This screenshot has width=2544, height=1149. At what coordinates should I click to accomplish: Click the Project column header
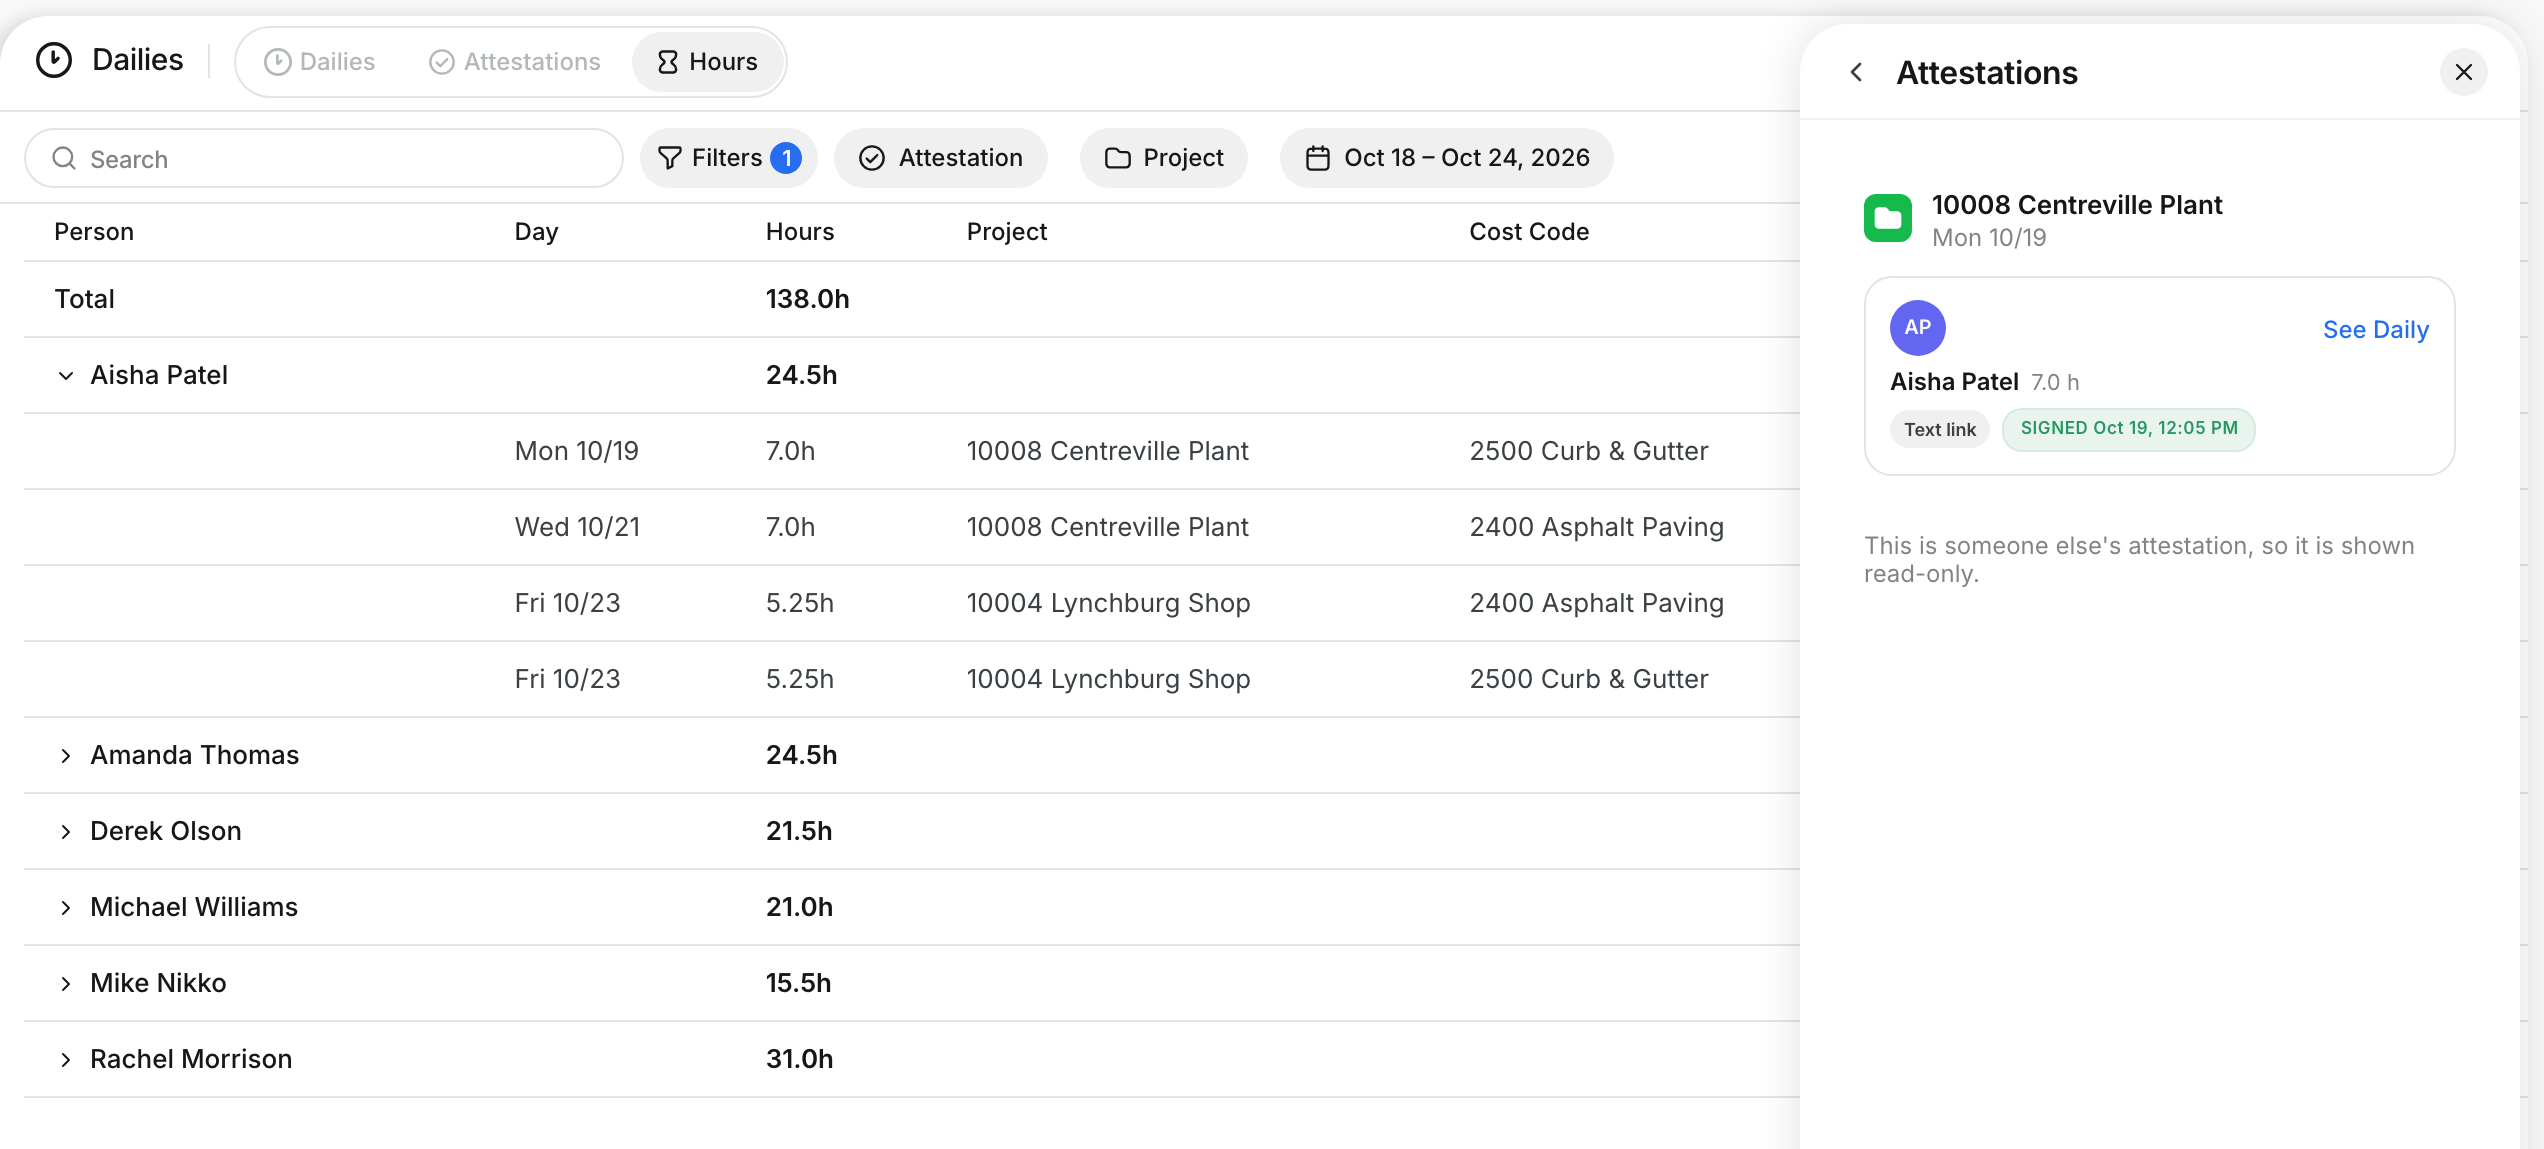tap(1007, 232)
